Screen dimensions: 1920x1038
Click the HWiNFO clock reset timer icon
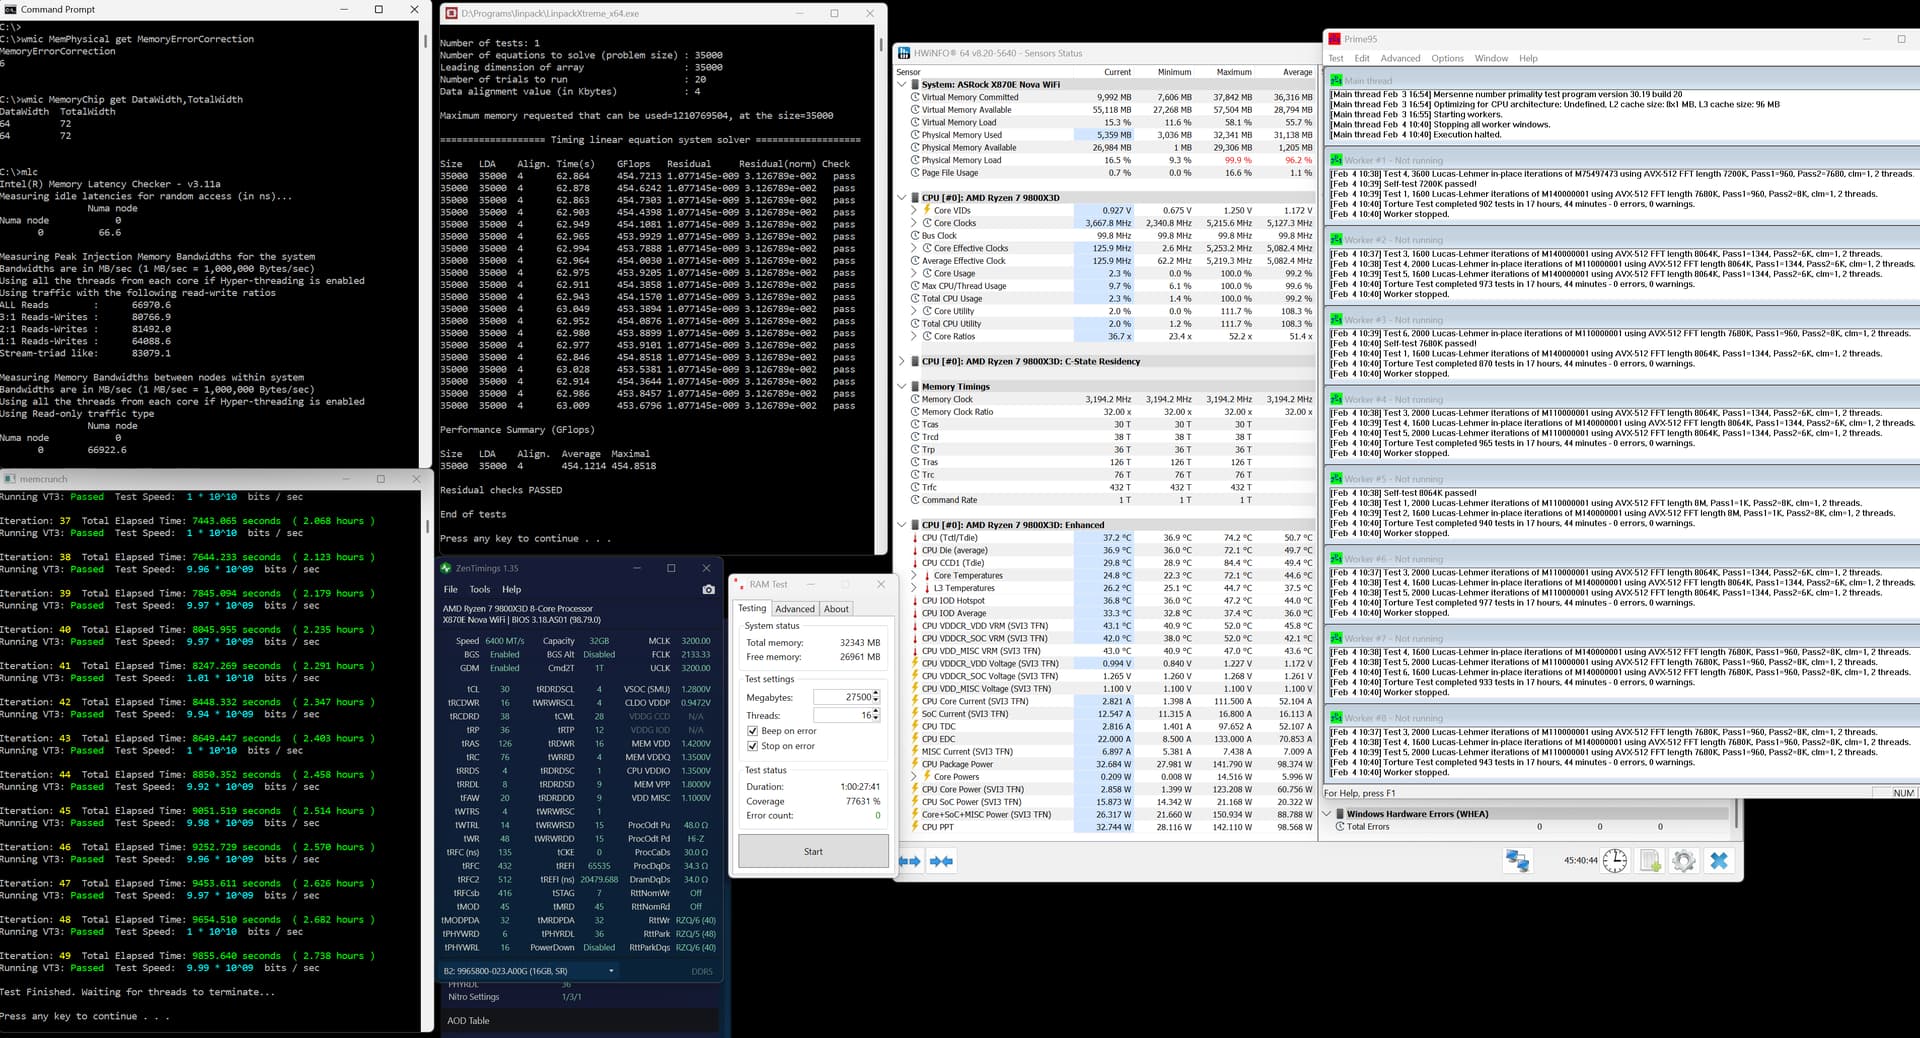1615,861
